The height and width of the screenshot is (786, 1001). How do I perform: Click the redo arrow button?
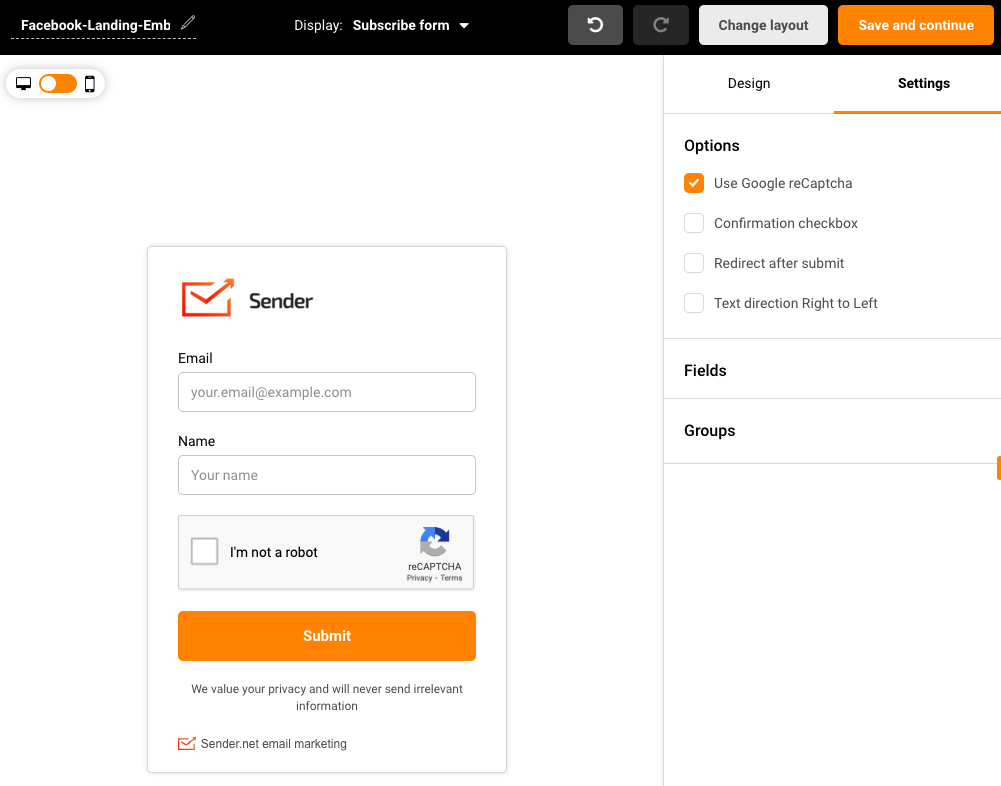[x=660, y=25]
